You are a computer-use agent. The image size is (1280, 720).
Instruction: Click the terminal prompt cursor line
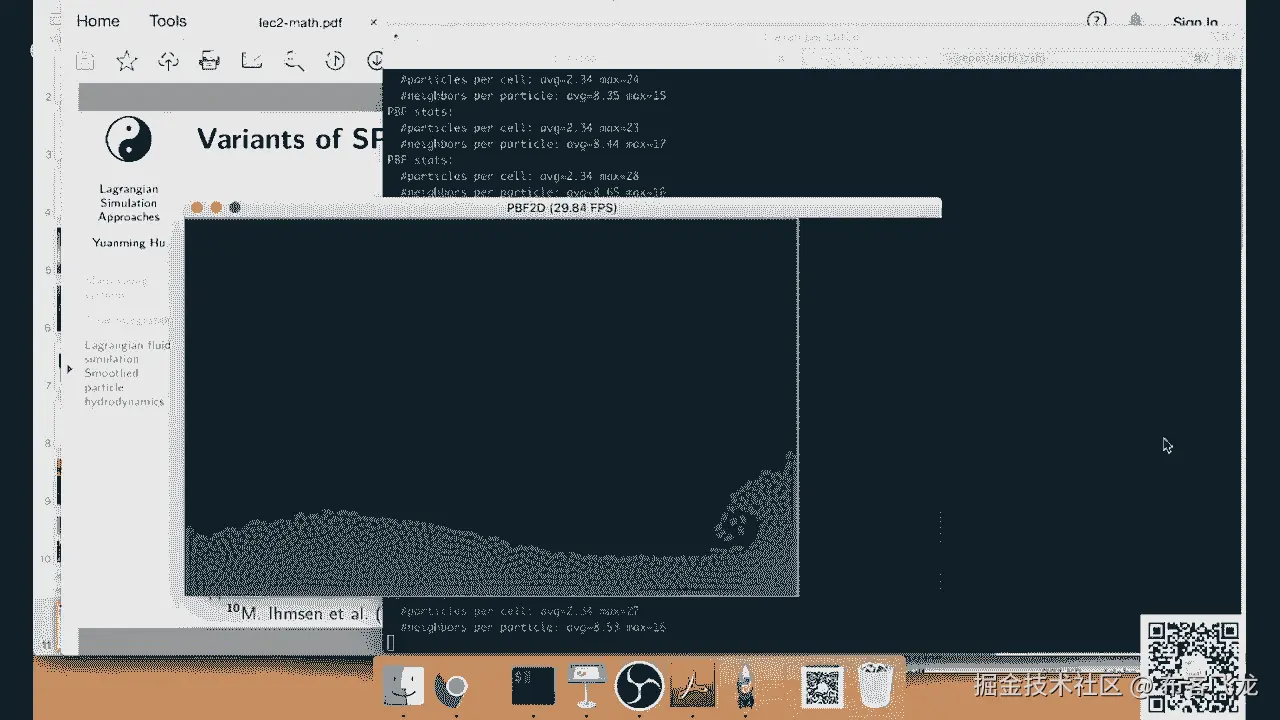click(x=392, y=643)
